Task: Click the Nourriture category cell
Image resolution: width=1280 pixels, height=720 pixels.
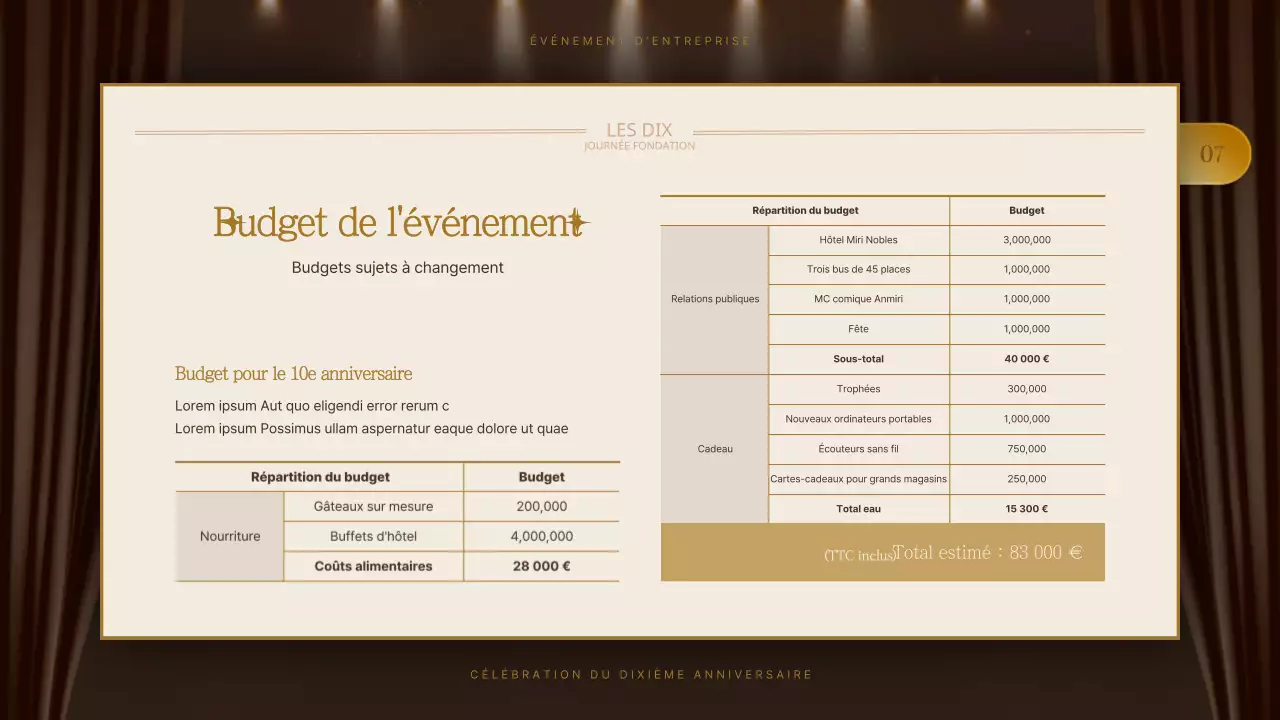Action: (x=229, y=536)
